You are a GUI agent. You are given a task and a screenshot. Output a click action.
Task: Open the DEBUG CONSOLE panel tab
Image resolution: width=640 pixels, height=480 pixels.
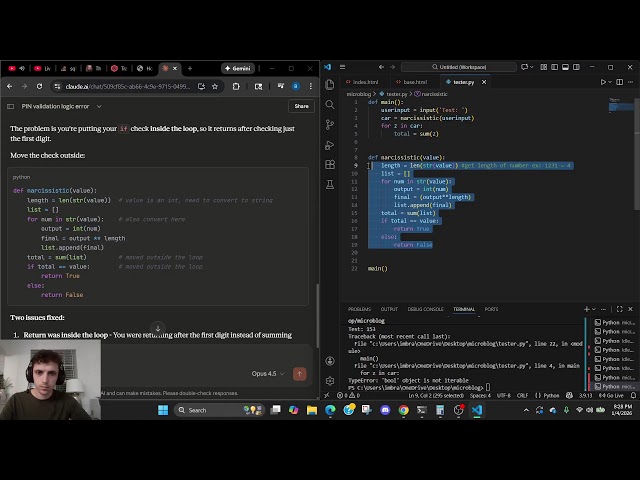[x=425, y=309]
